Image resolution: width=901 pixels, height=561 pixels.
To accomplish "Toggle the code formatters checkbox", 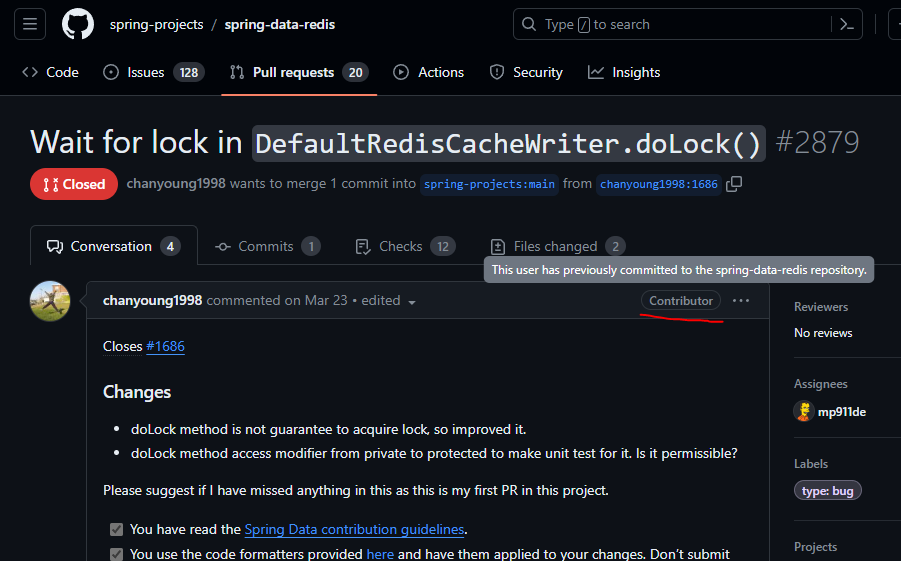I will (x=116, y=554).
